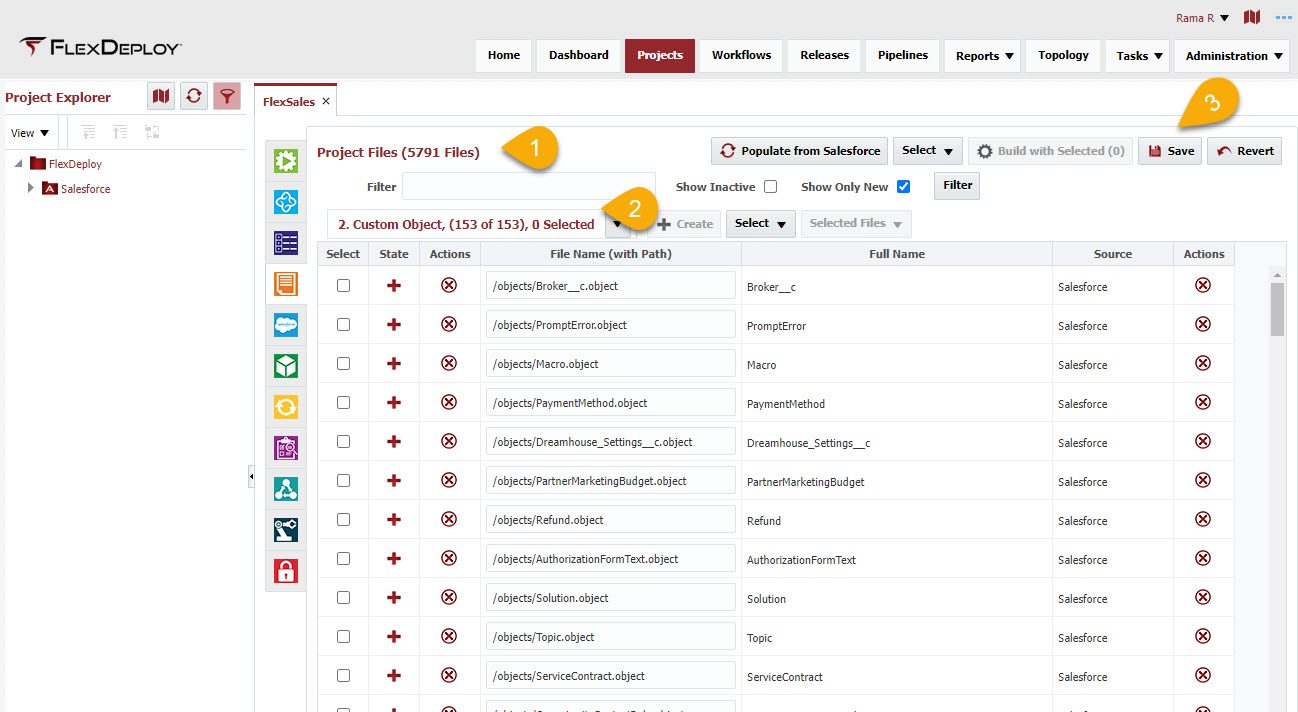The image size is (1298, 712).
Task: Select the PaymentMethod.object row checkbox
Action: pyautogui.click(x=343, y=403)
